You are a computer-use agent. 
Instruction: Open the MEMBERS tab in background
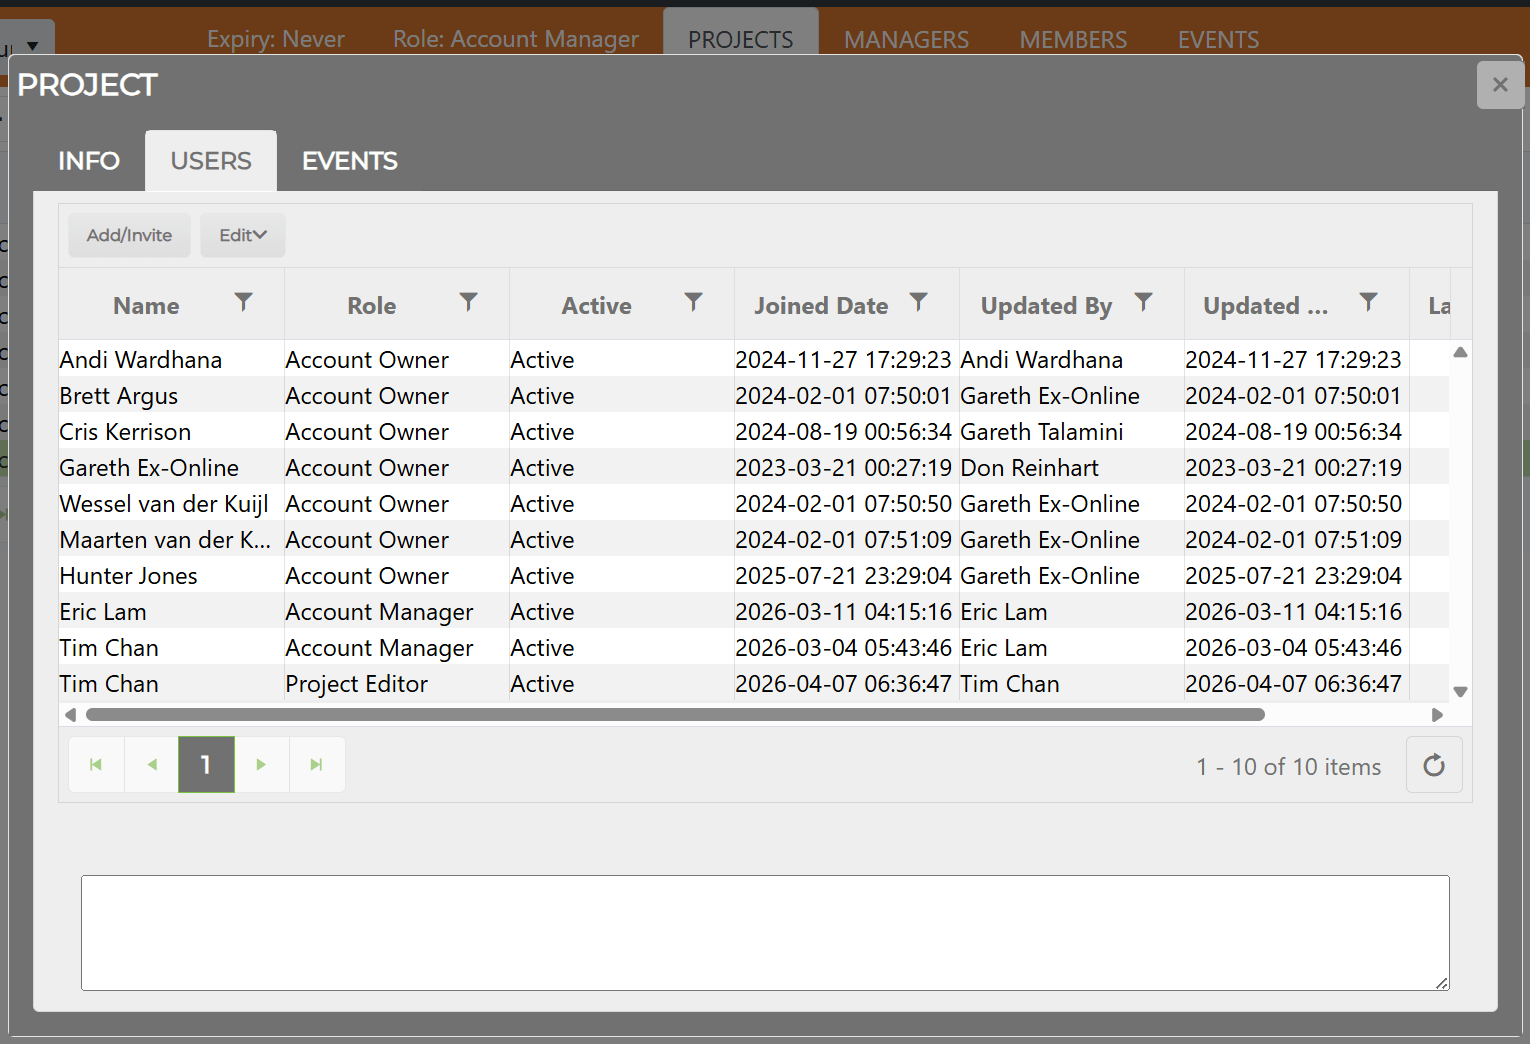point(1073,39)
